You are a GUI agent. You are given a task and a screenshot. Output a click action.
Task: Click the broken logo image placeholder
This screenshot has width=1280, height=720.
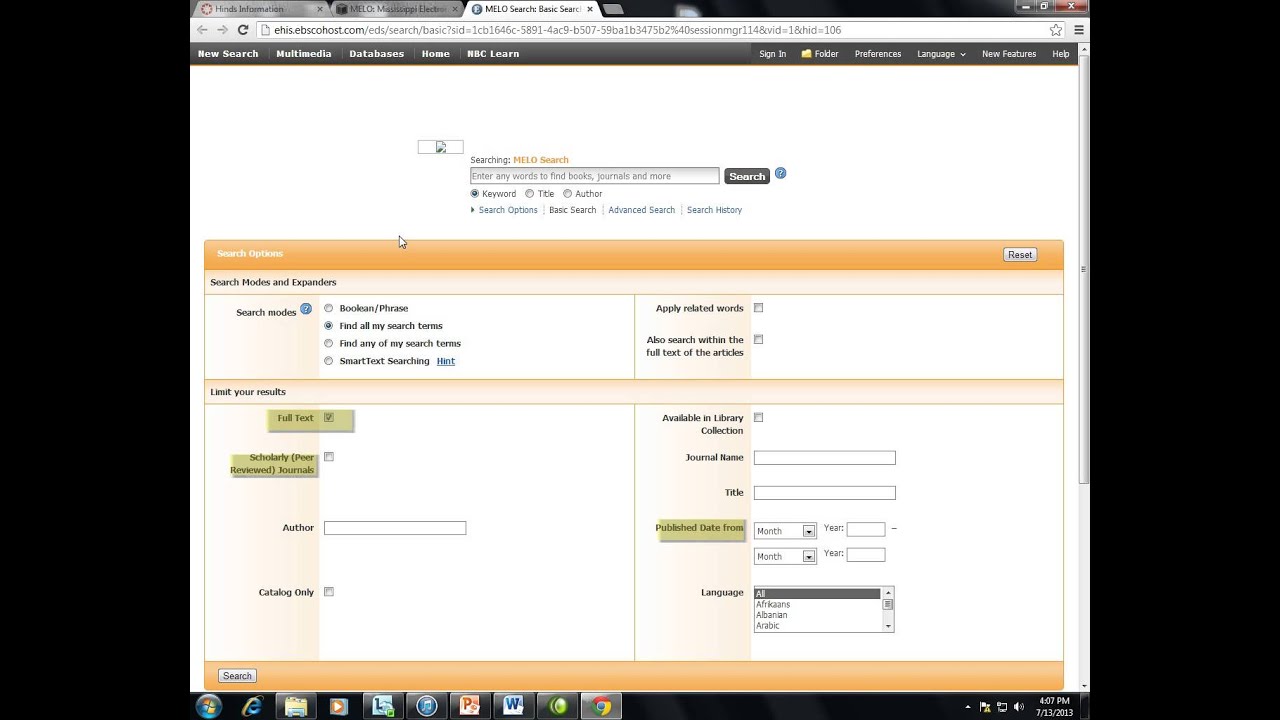pos(440,147)
